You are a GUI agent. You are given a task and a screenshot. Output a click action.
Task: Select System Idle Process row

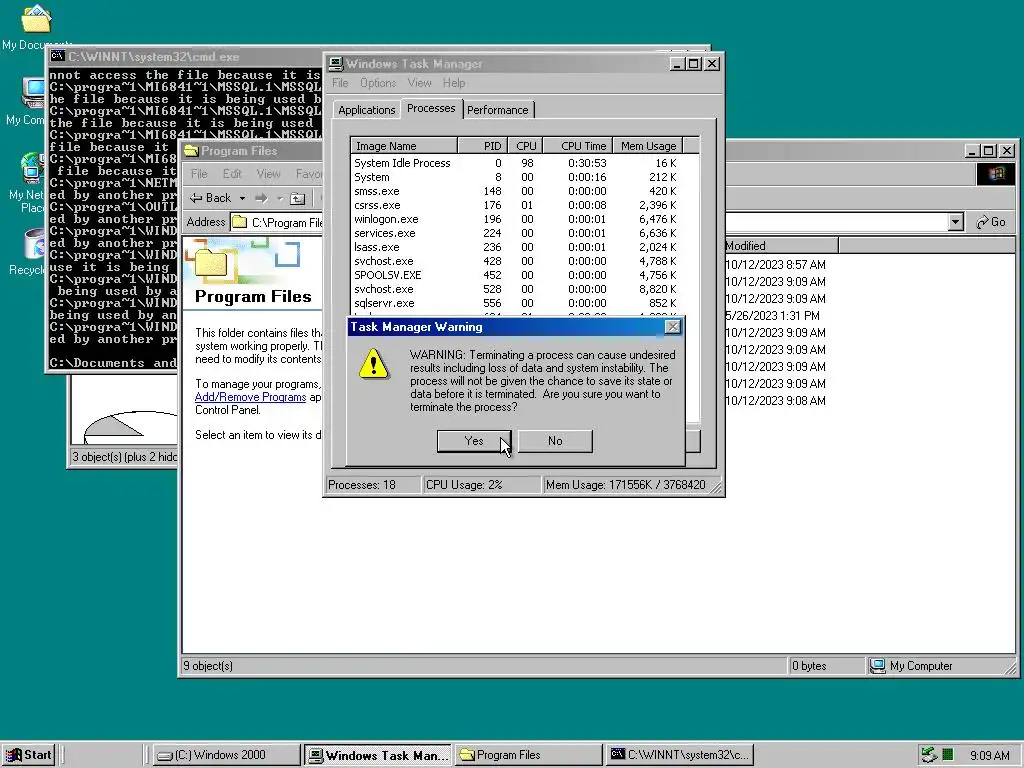click(x=516, y=163)
